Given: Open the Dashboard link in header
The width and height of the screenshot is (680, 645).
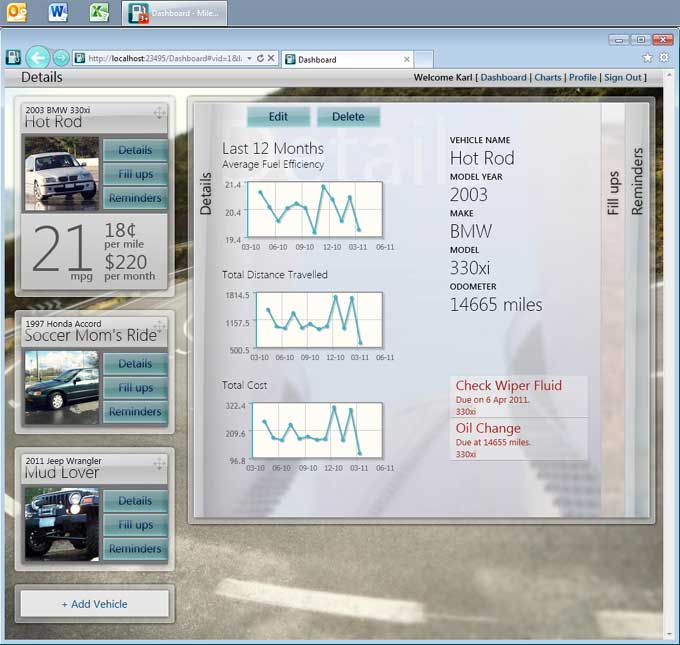Looking at the screenshot, I should pos(503,77).
